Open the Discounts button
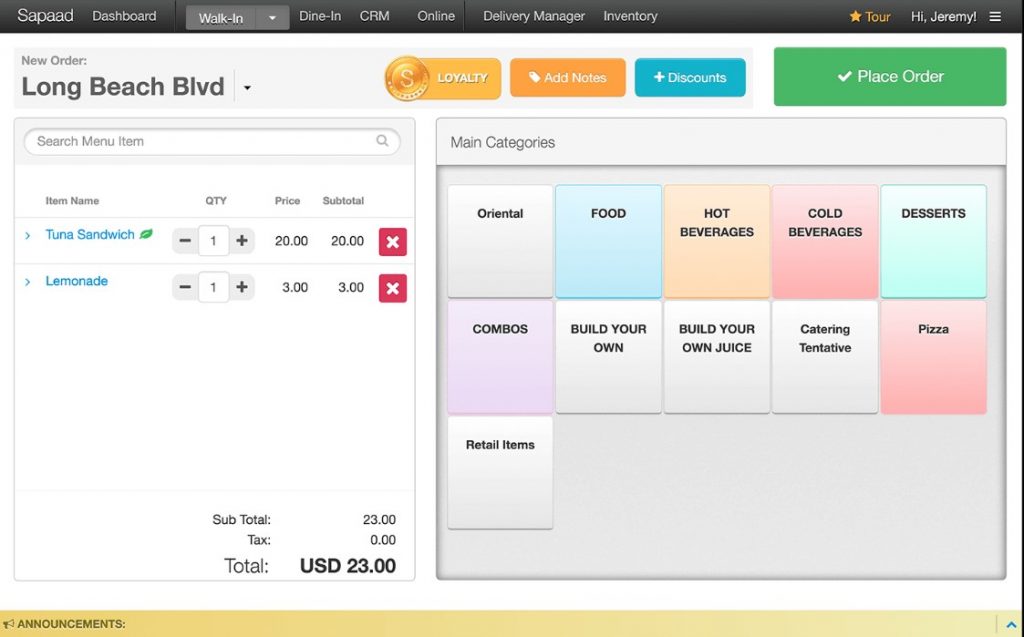 [x=690, y=77]
